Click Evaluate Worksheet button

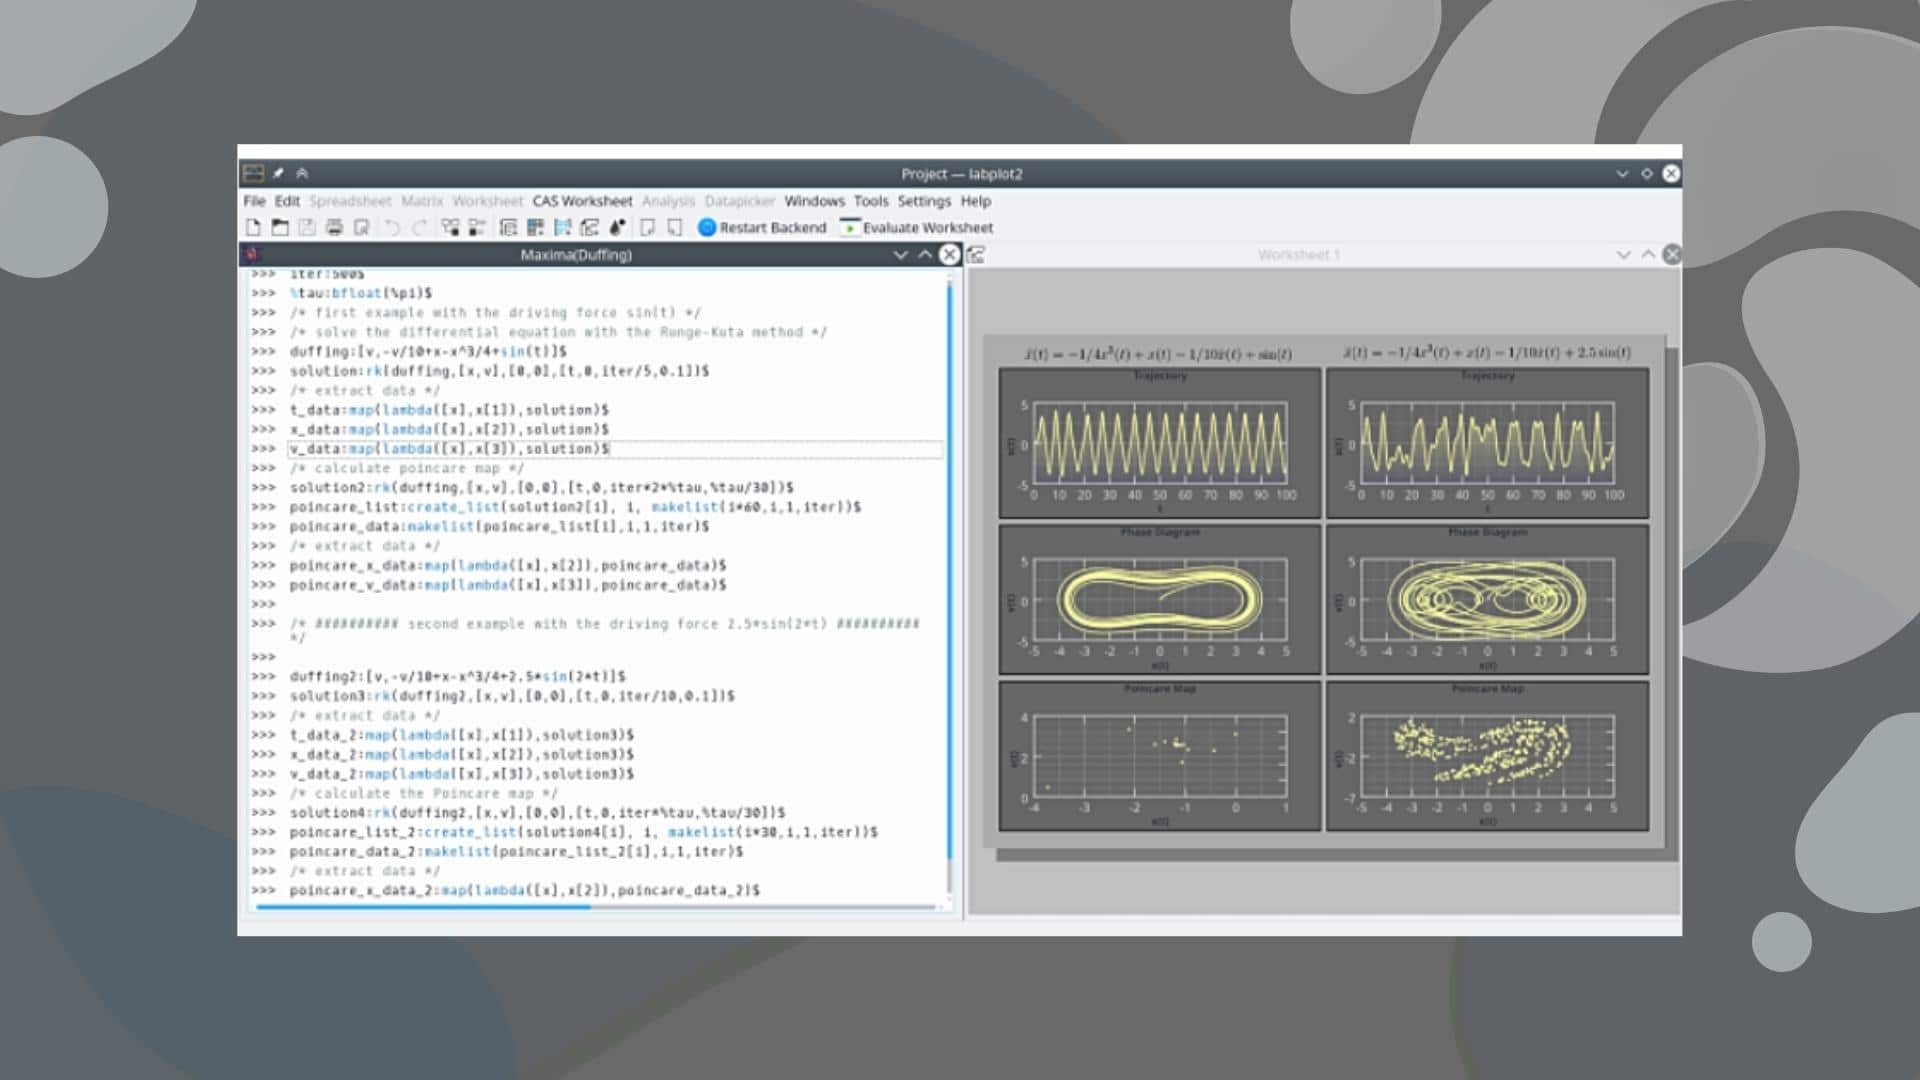click(917, 228)
